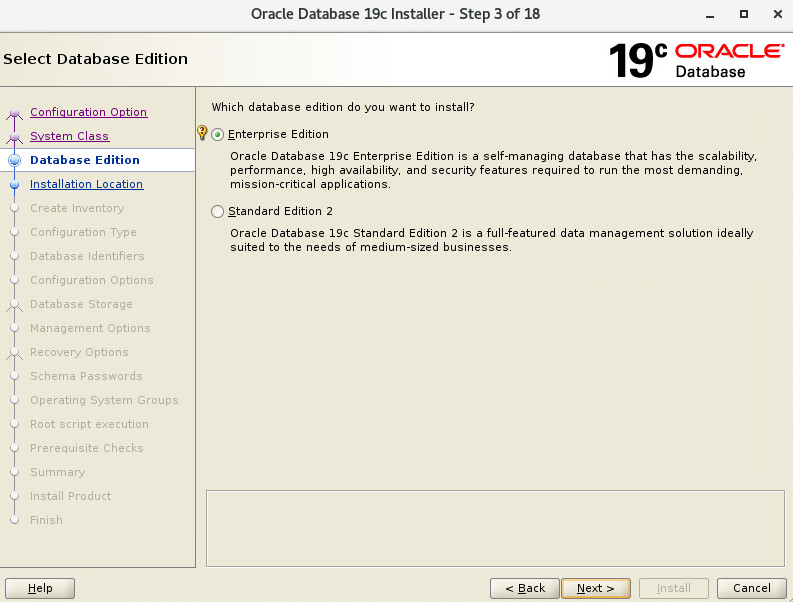Click the Database Edition current step marker
This screenshot has height=602, width=793.
pos(15,160)
